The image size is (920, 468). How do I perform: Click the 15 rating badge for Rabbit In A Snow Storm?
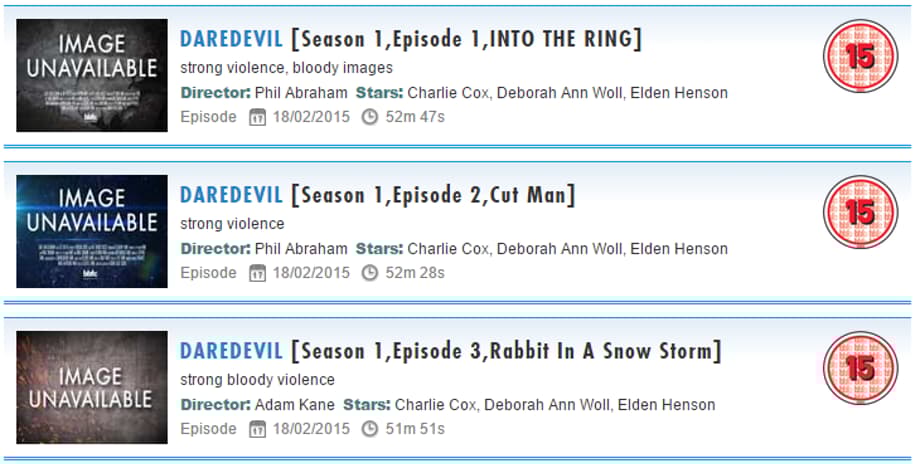(x=860, y=369)
